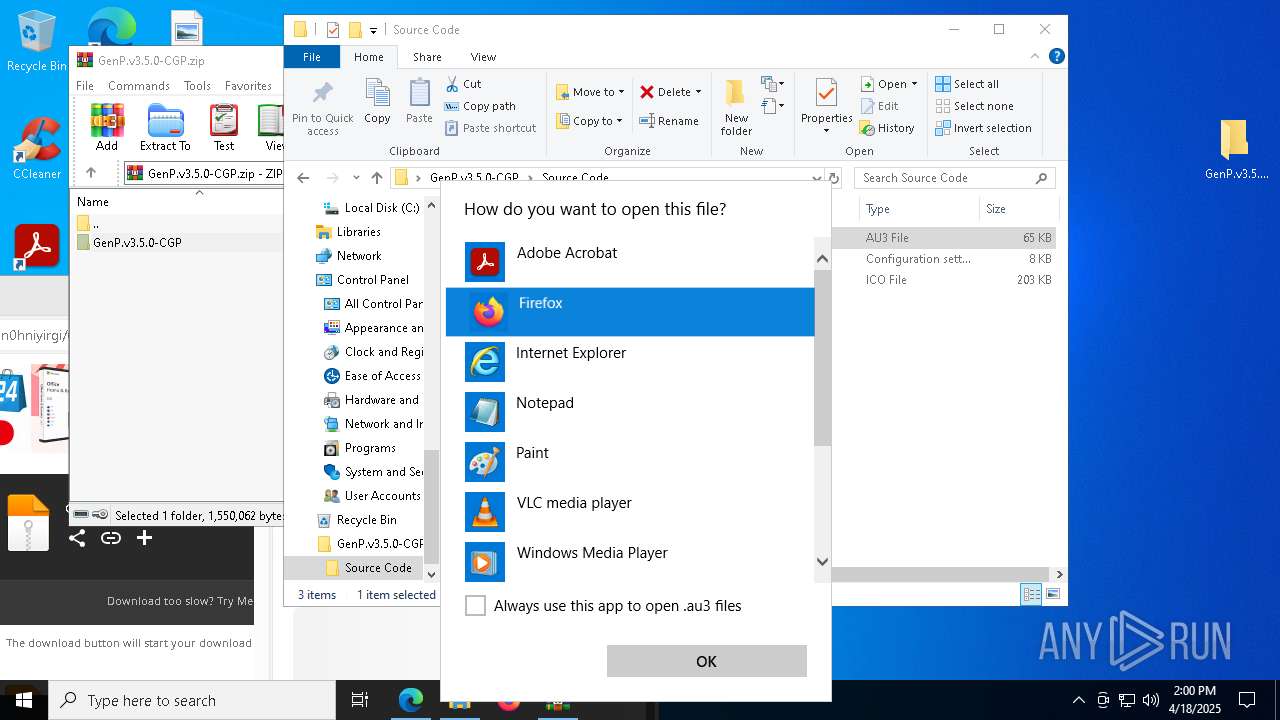The width and height of the screenshot is (1280, 720).
Task: Click the Type column header
Action: point(918,209)
